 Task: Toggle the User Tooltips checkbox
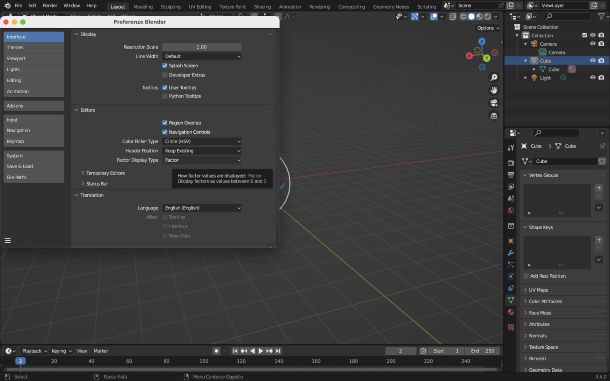165,88
